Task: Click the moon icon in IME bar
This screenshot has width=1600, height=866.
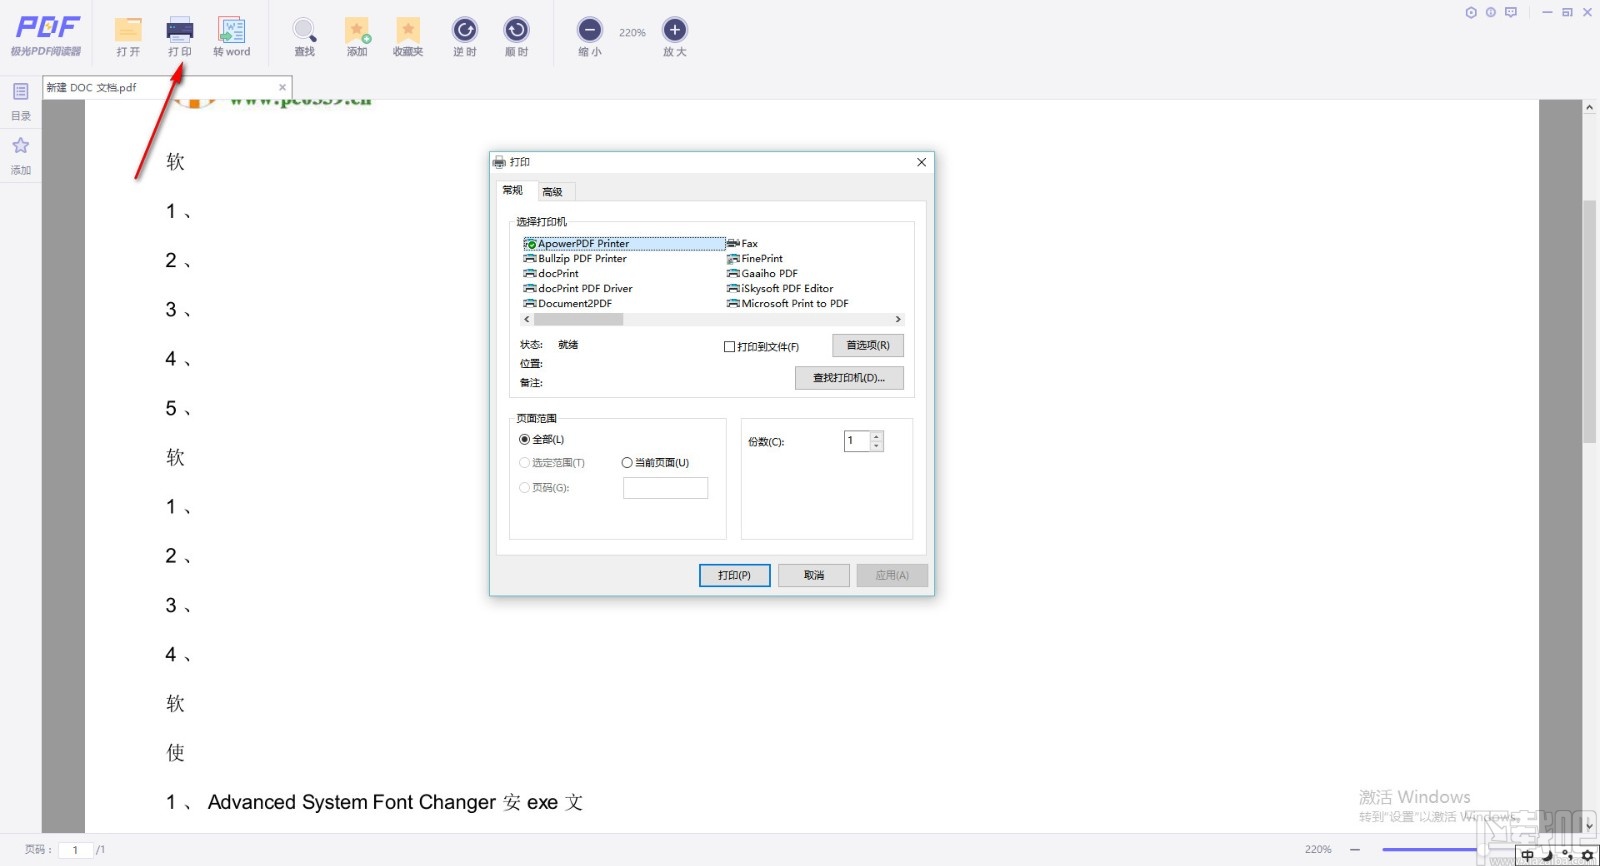Action: [1547, 855]
